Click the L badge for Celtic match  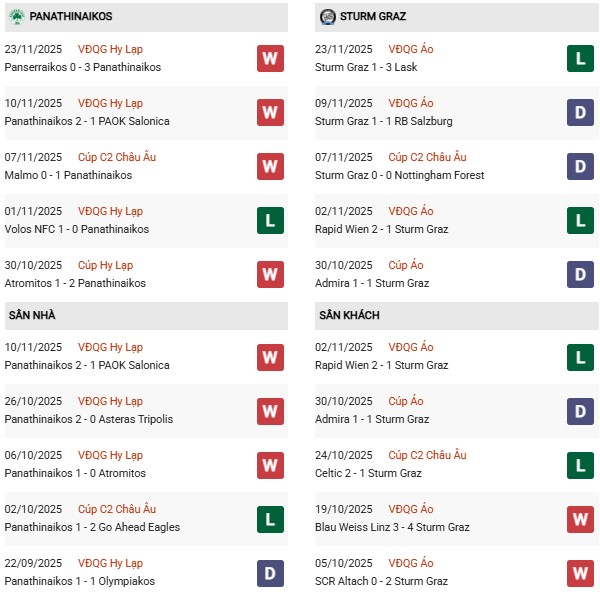point(580,464)
